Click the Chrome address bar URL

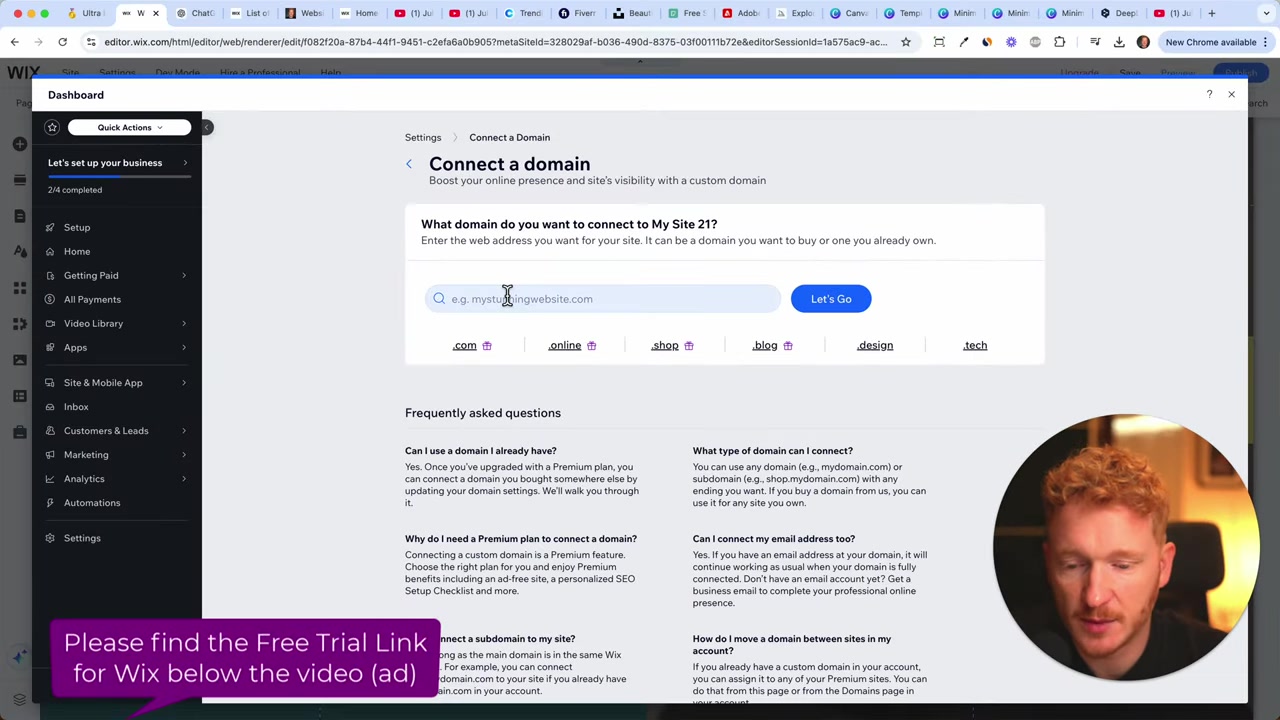[x=495, y=42]
